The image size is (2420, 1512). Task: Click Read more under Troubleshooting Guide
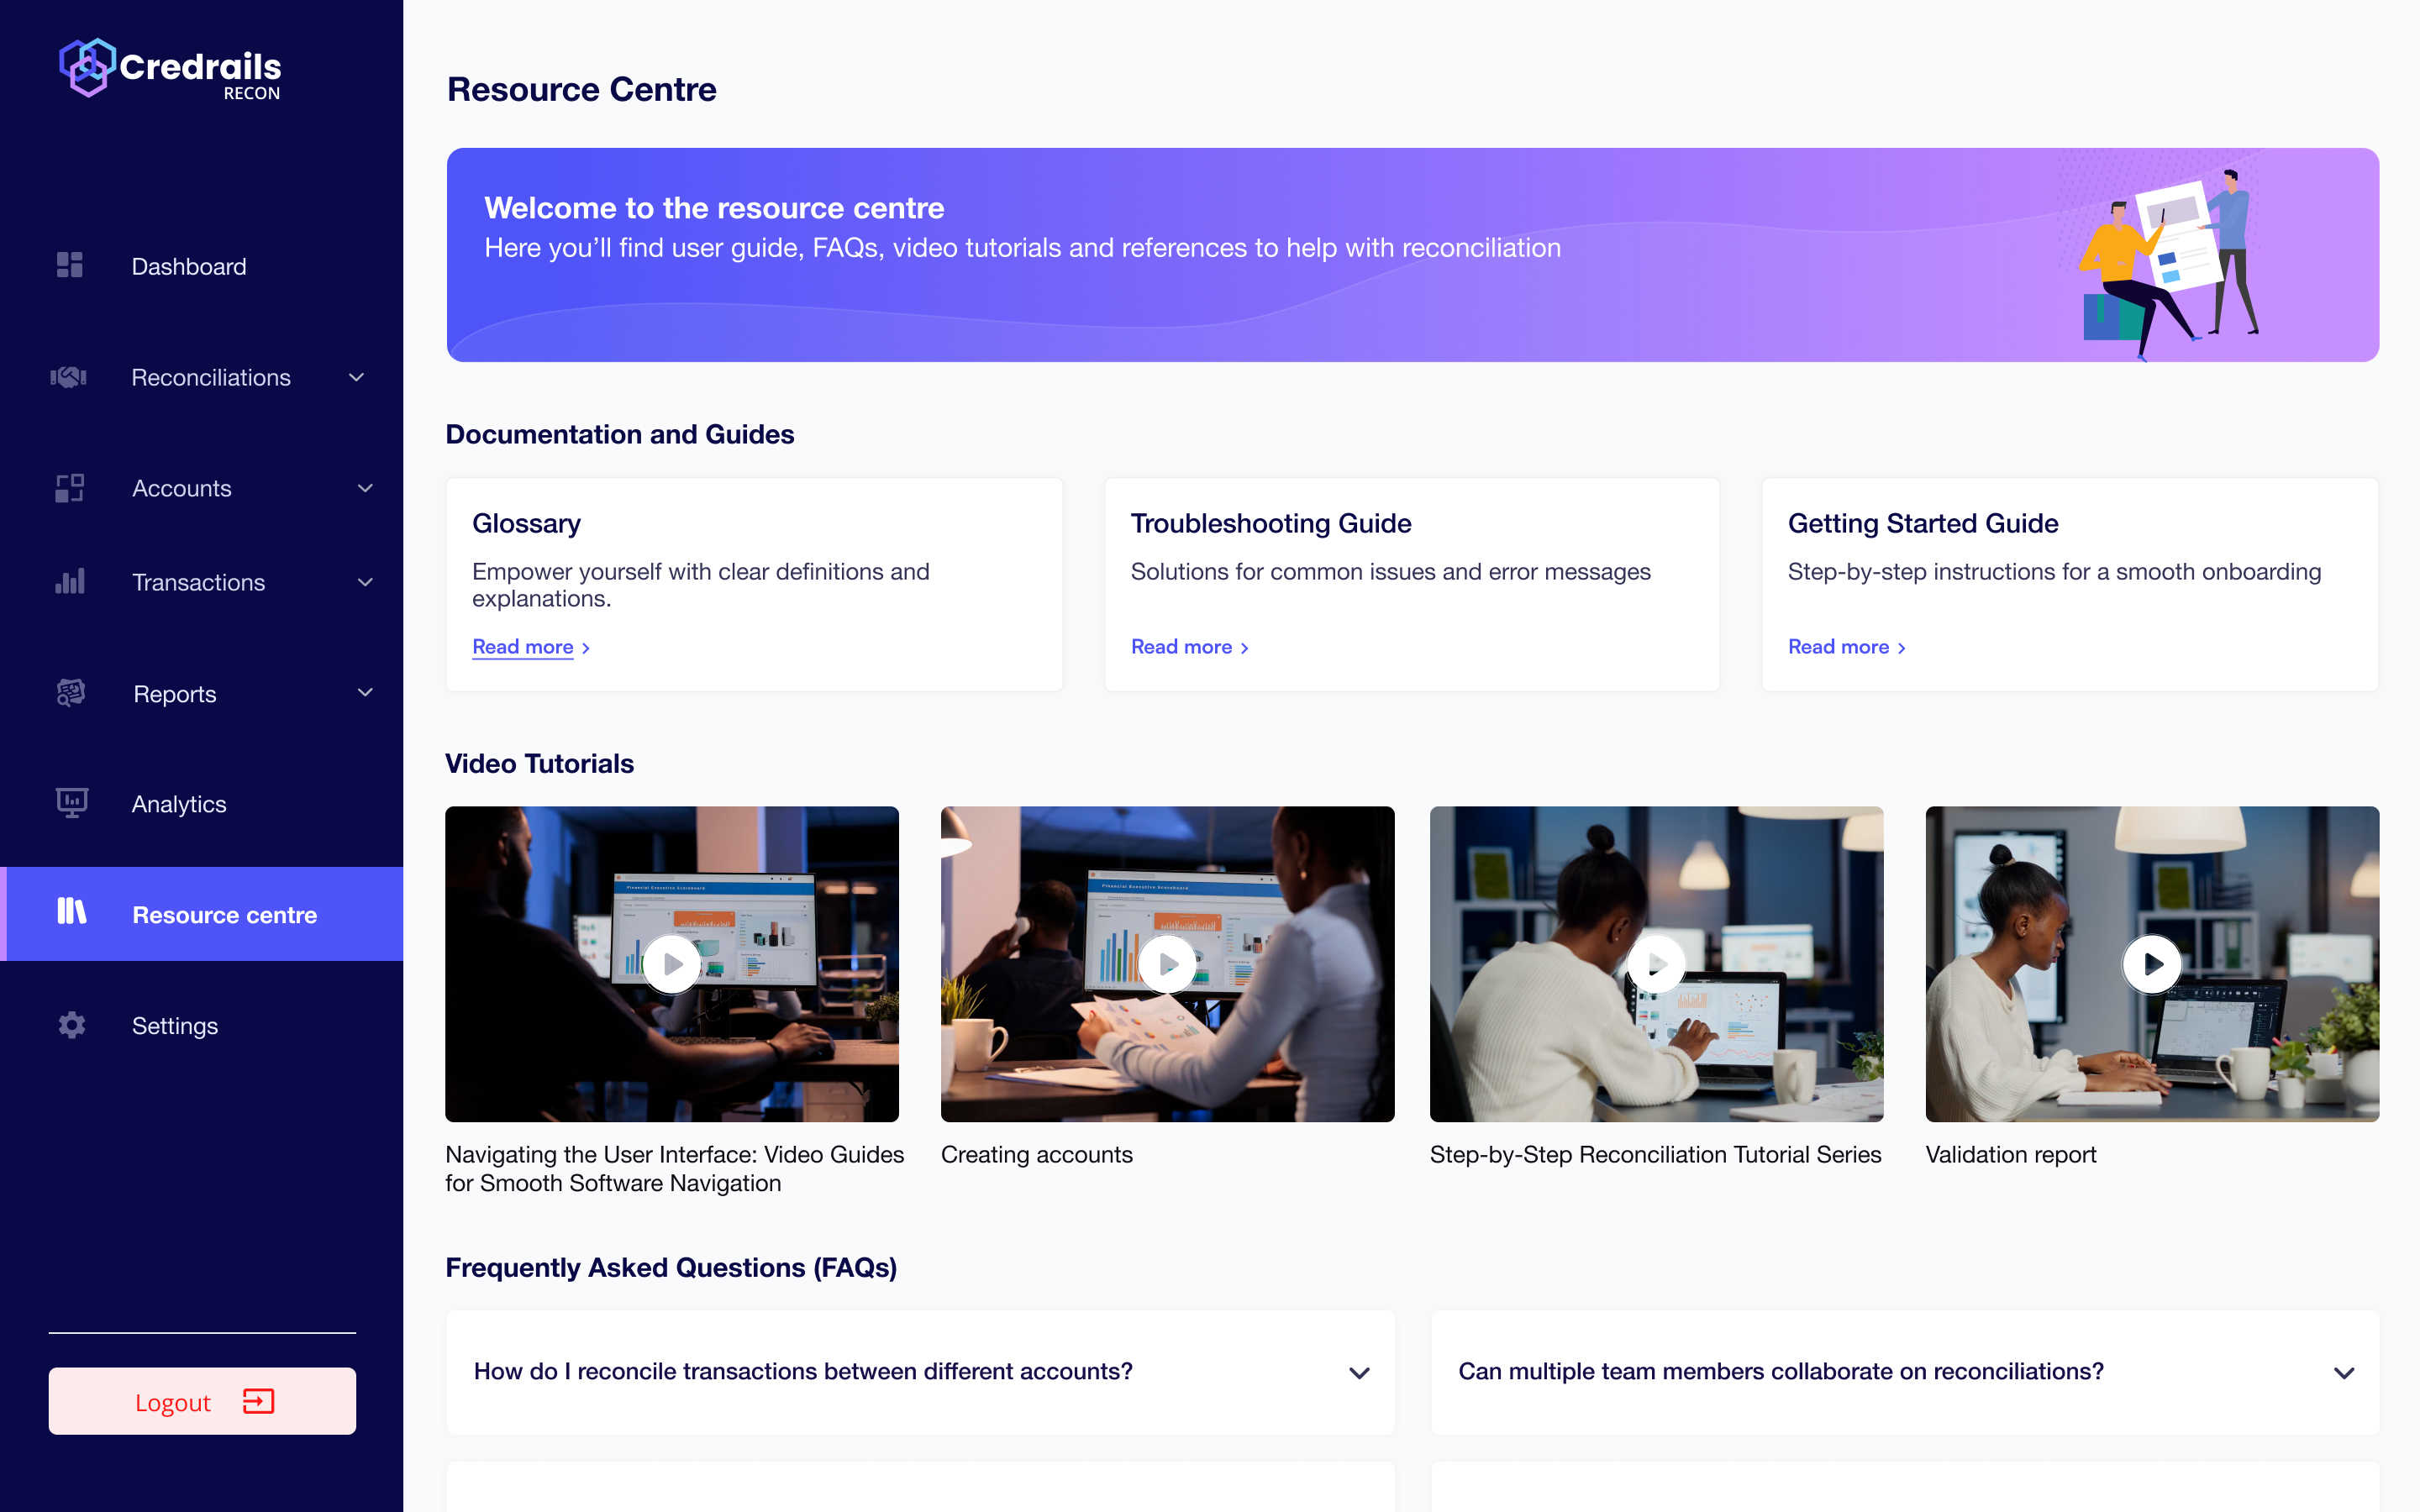(1181, 647)
